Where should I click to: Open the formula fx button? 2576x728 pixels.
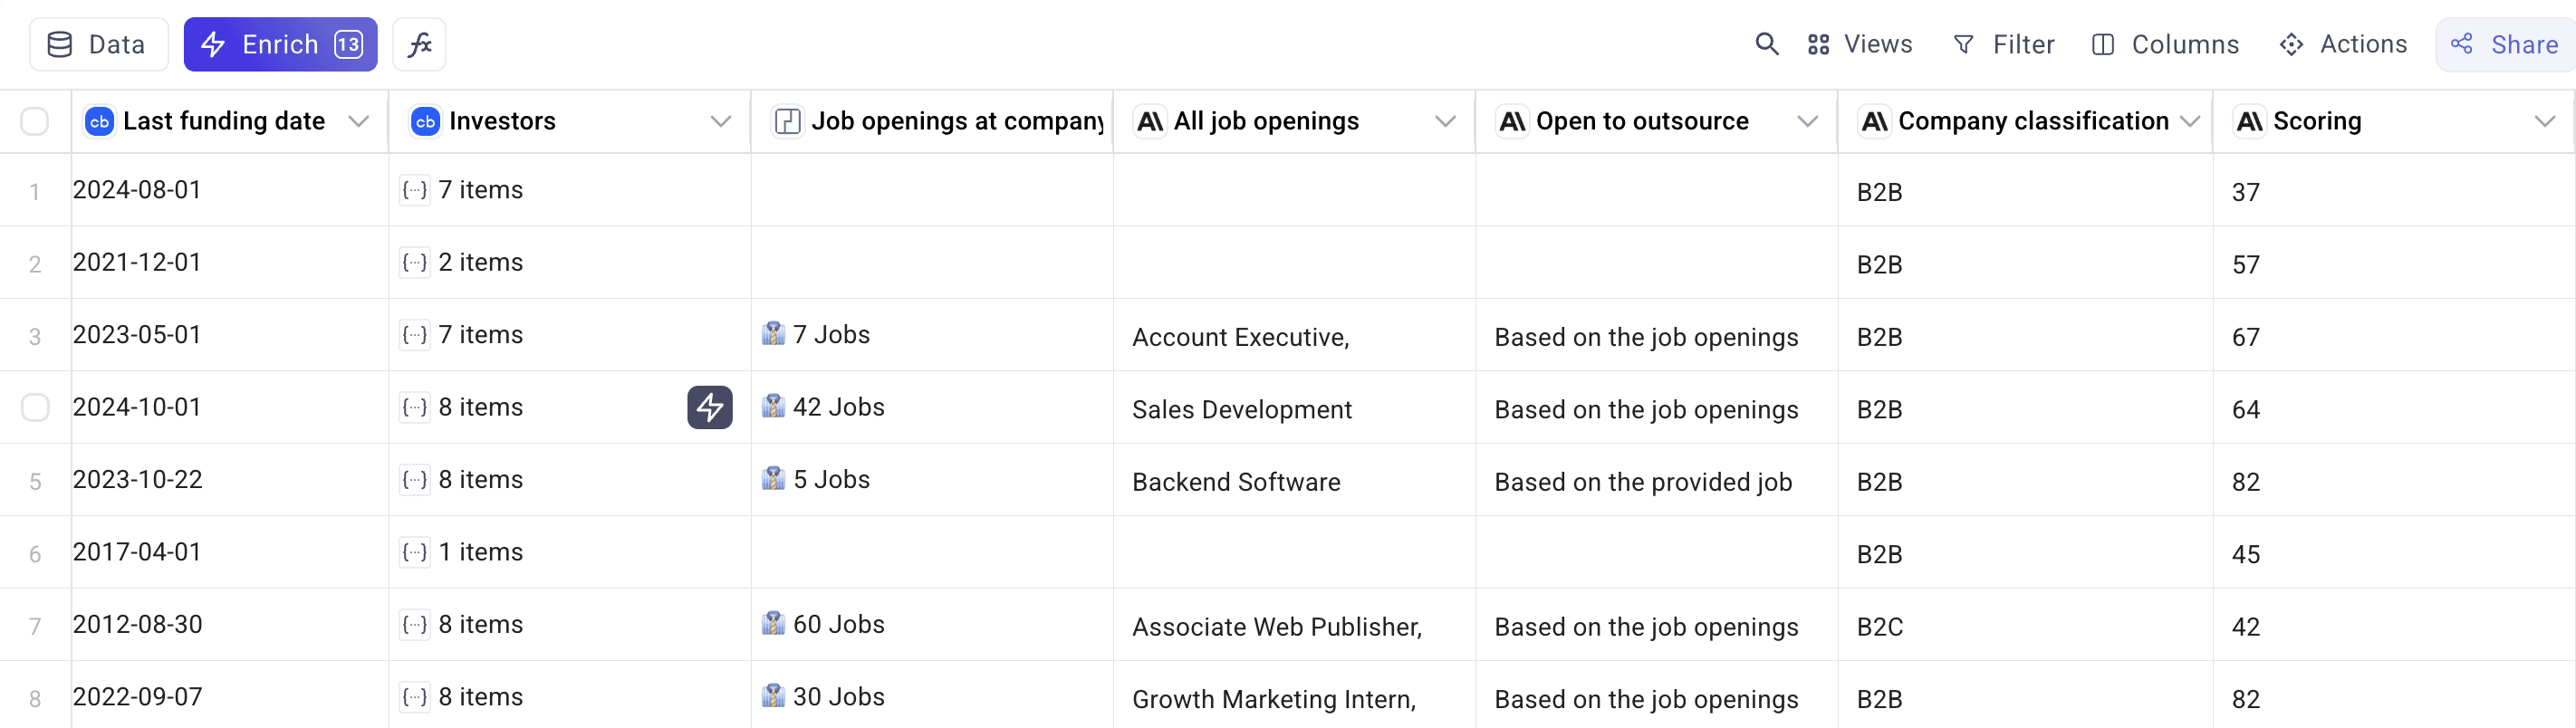coord(419,44)
